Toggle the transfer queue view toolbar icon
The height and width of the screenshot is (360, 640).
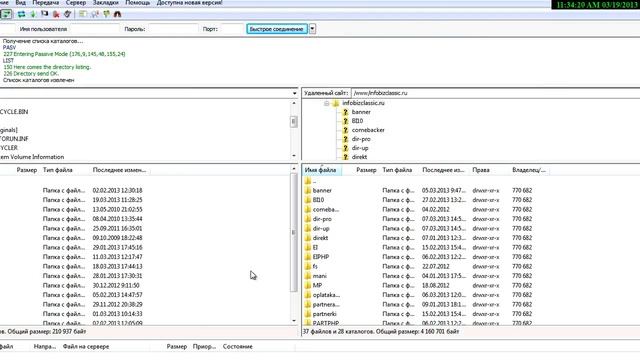[6, 14]
